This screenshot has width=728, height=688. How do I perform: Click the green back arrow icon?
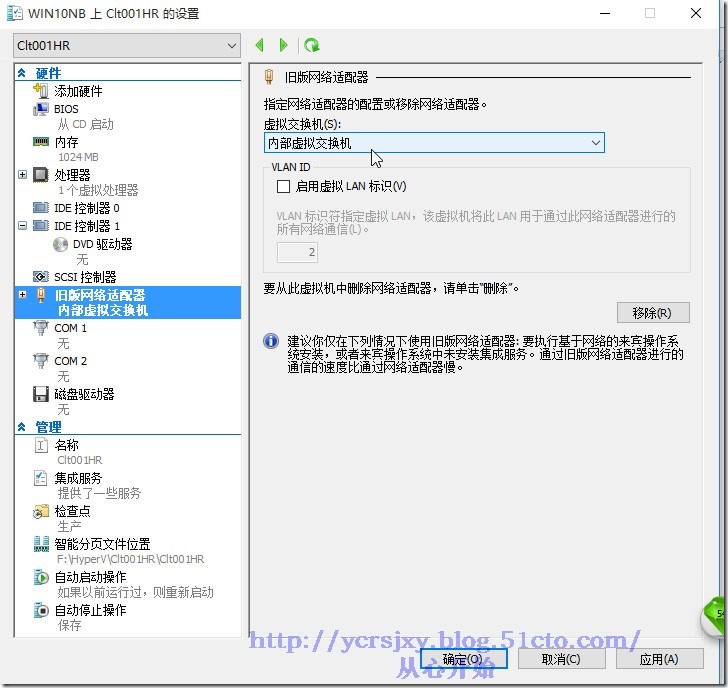260,45
